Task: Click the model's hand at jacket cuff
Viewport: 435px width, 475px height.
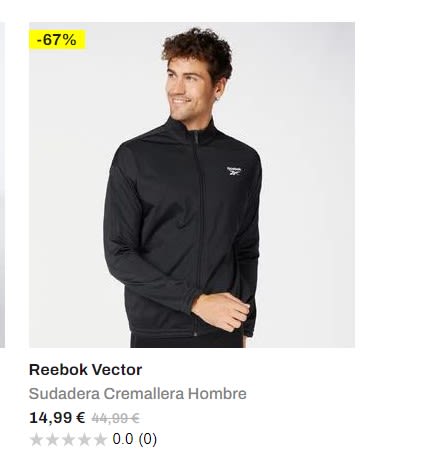Action: click(221, 312)
